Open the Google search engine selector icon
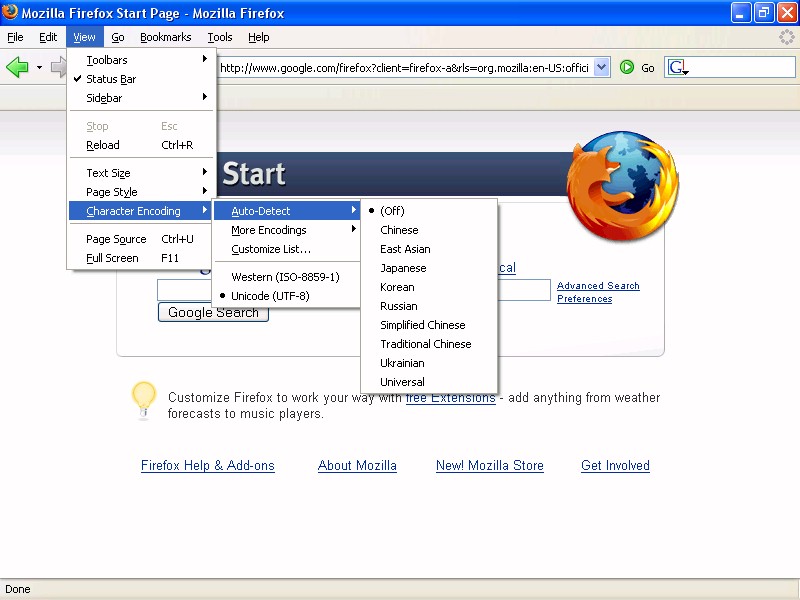This screenshot has height=600, width=800. pyautogui.click(x=678, y=67)
